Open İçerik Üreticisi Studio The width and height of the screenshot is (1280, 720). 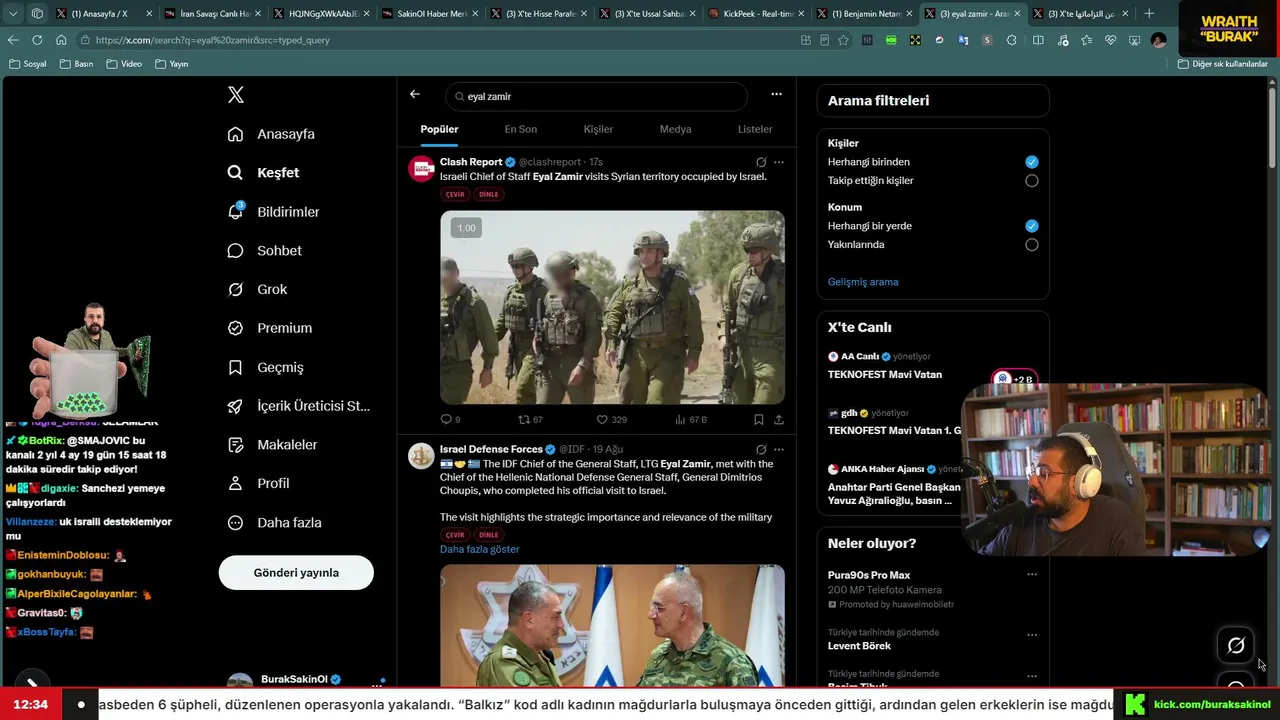point(298,406)
